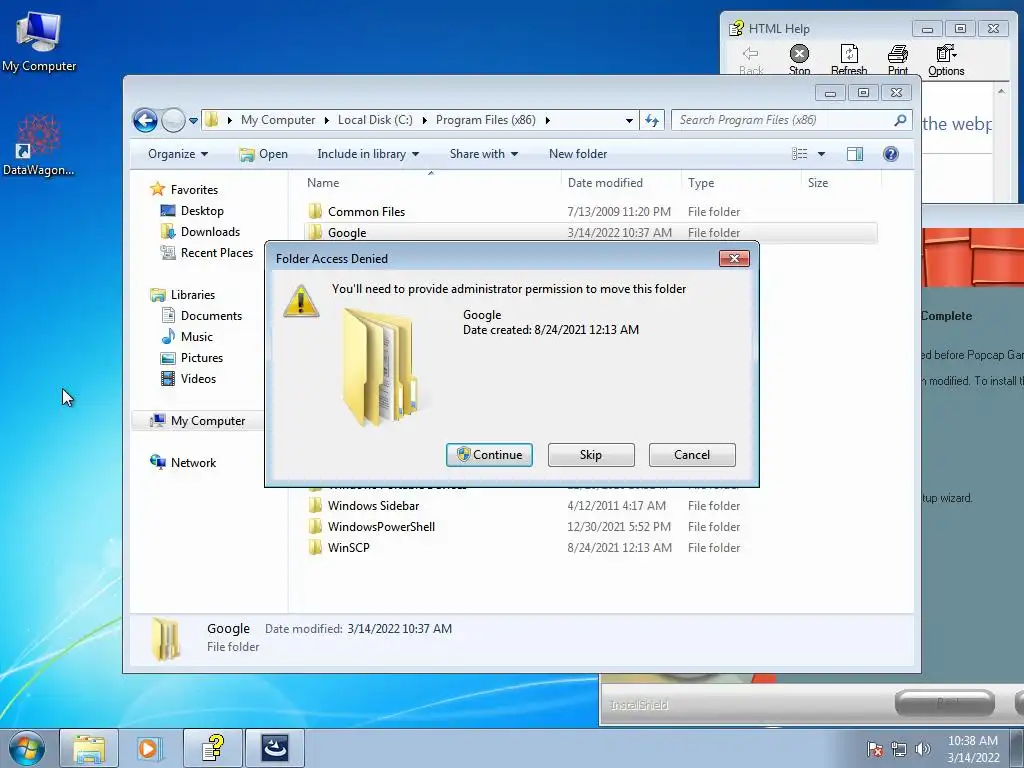The image size is (1024, 768).
Task: Open Downloads in Favorites
Action: pos(210,232)
